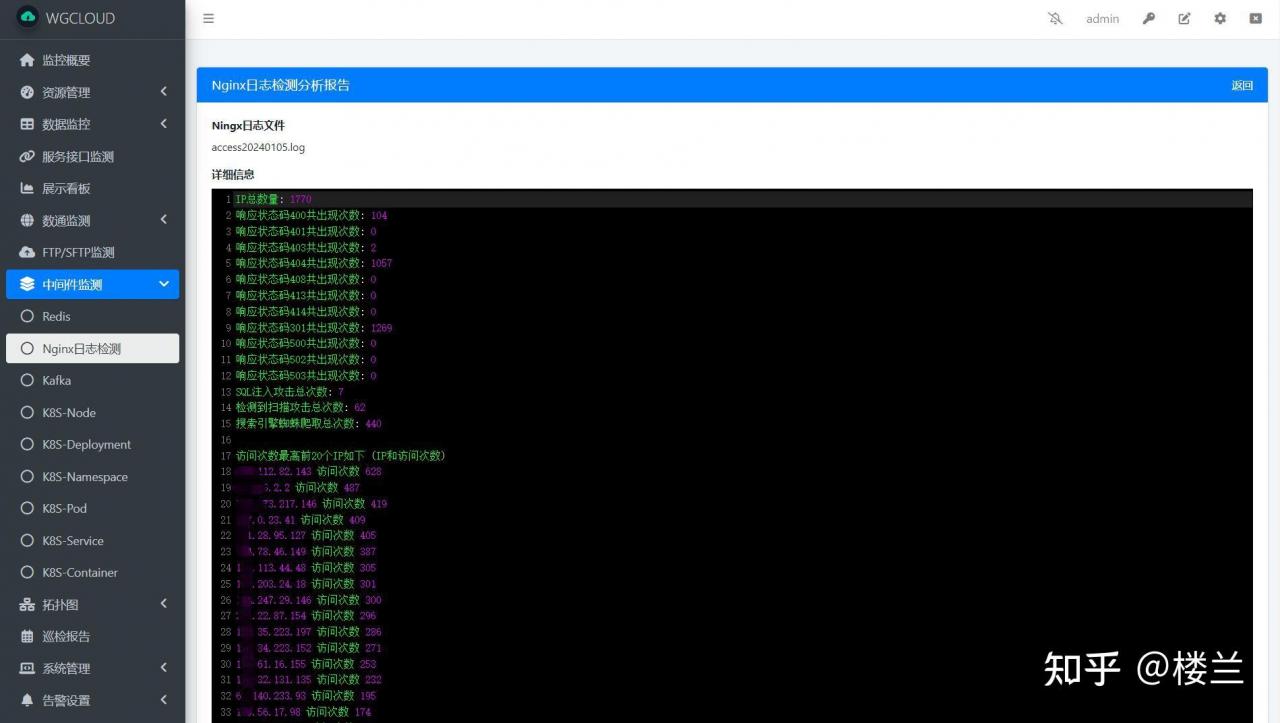Open the K8S-Namespace submenu item
The width and height of the screenshot is (1280, 723).
(92, 476)
